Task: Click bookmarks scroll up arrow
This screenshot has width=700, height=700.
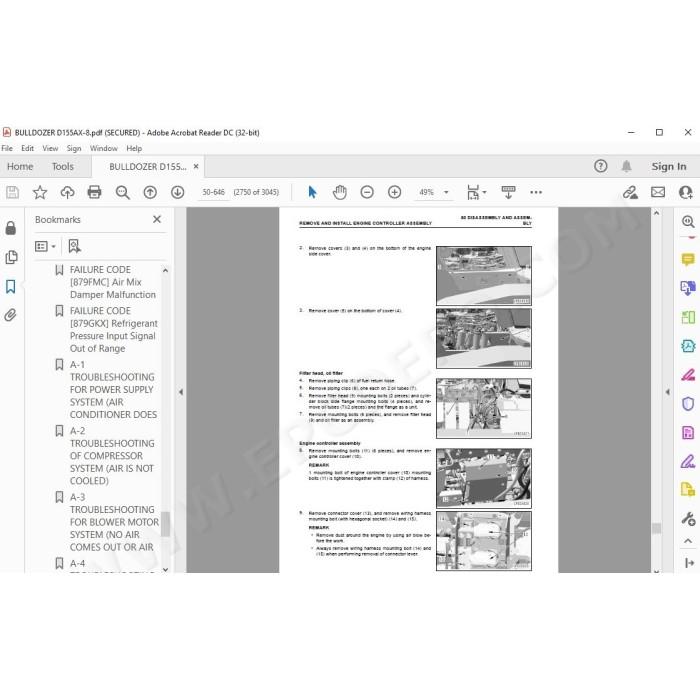Action: click(x=166, y=270)
